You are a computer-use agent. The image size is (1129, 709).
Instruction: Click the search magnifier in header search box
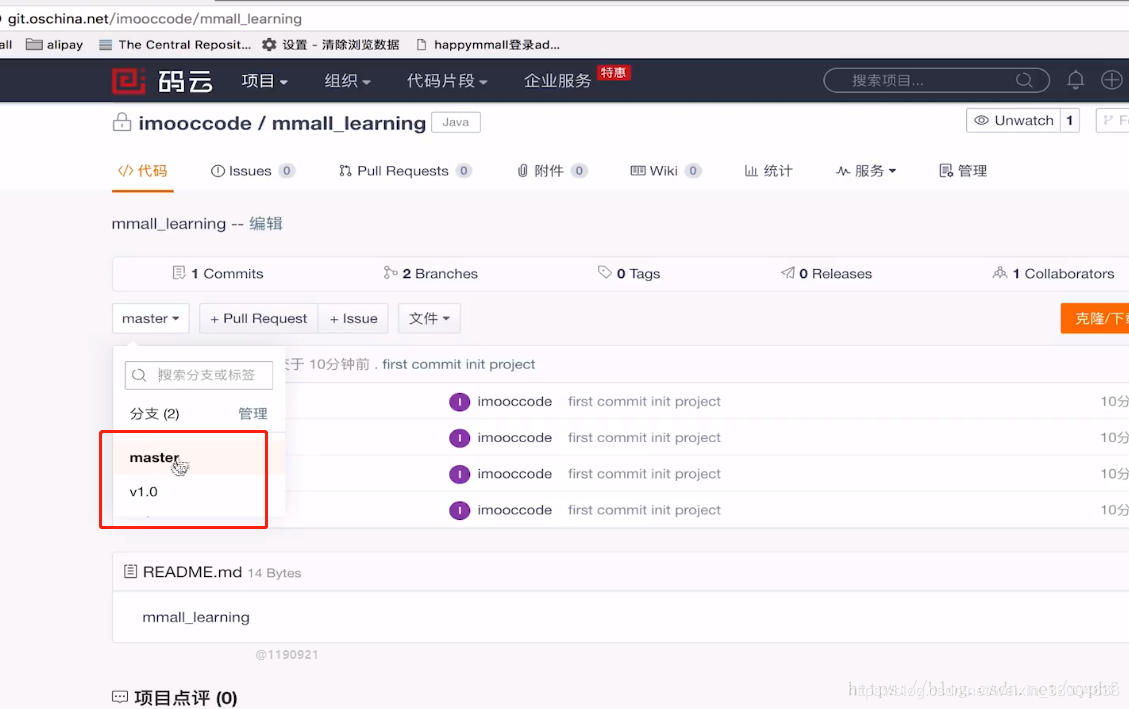(1024, 80)
